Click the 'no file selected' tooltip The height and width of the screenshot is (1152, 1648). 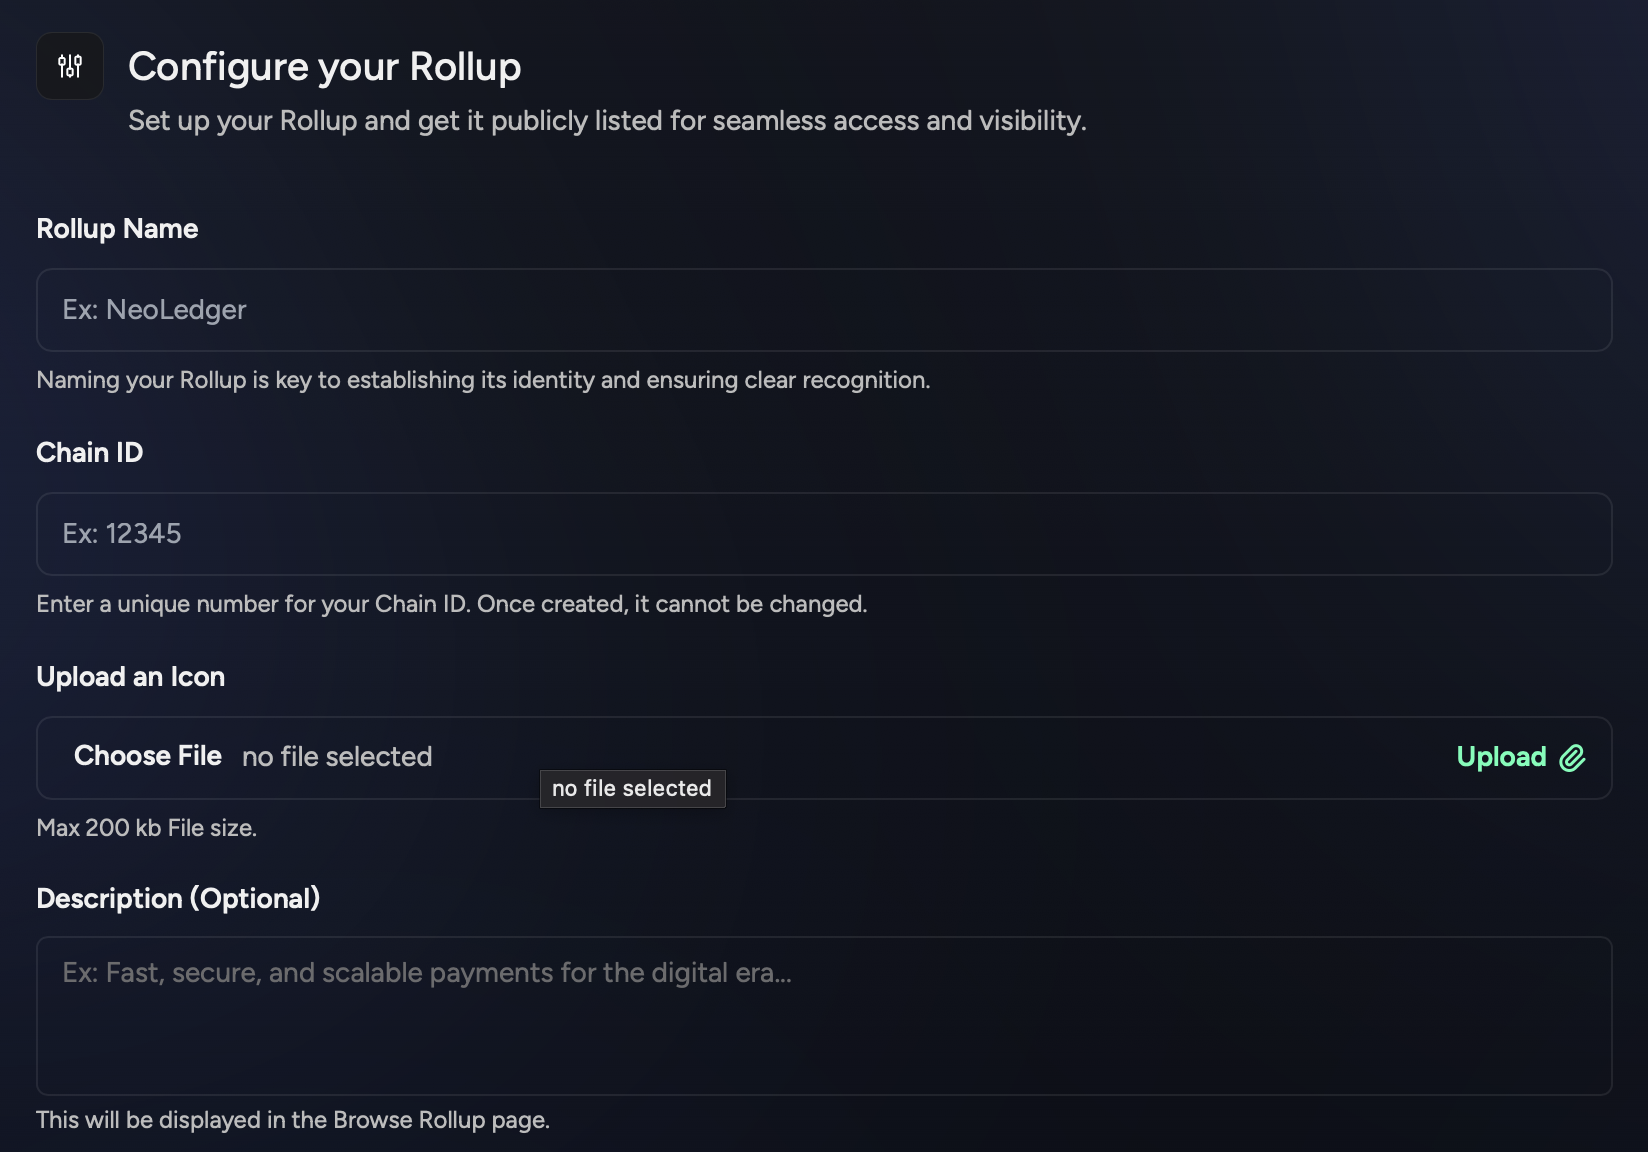(x=632, y=788)
